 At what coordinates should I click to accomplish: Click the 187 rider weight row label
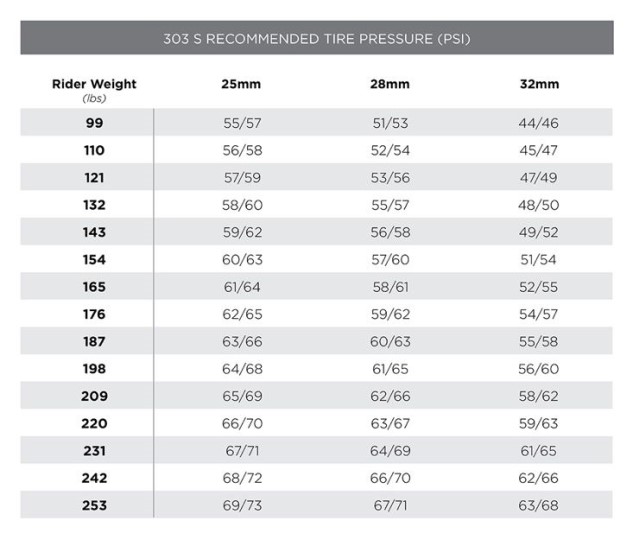click(x=94, y=341)
